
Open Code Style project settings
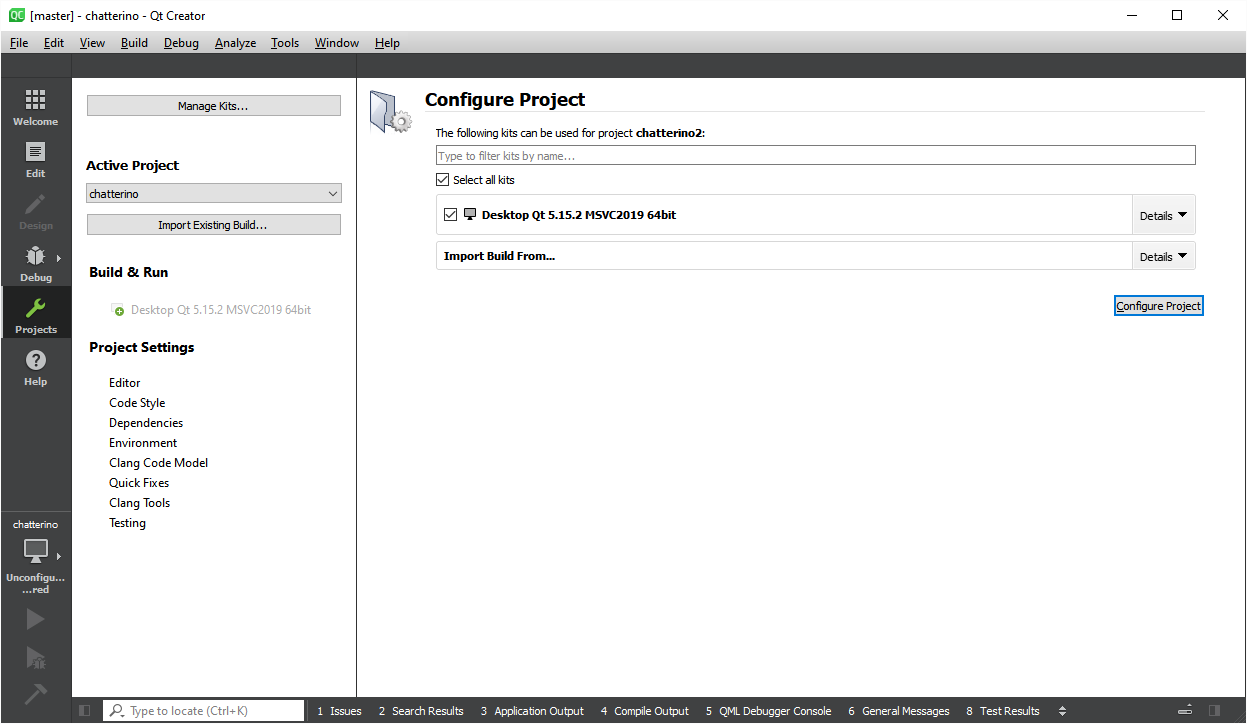(x=137, y=403)
